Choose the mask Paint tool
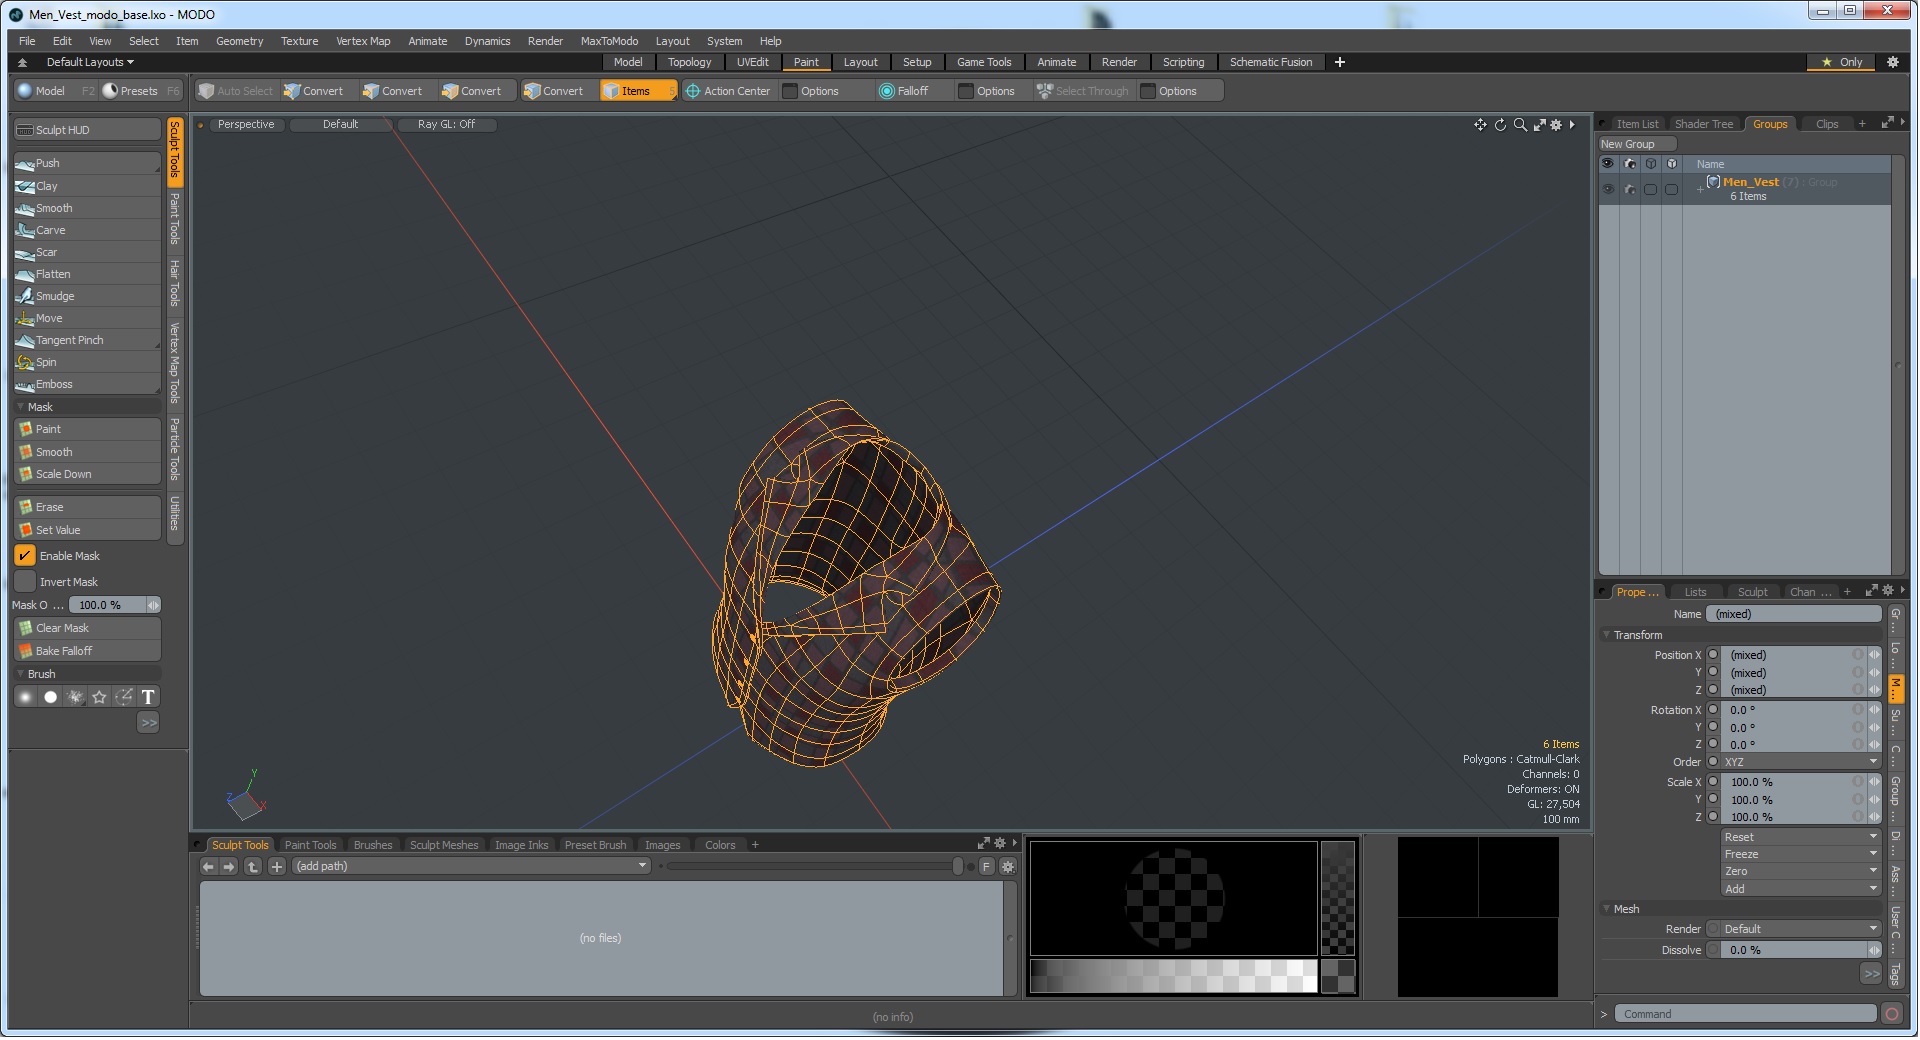The height and width of the screenshot is (1040, 1920). pyautogui.click(x=87, y=429)
